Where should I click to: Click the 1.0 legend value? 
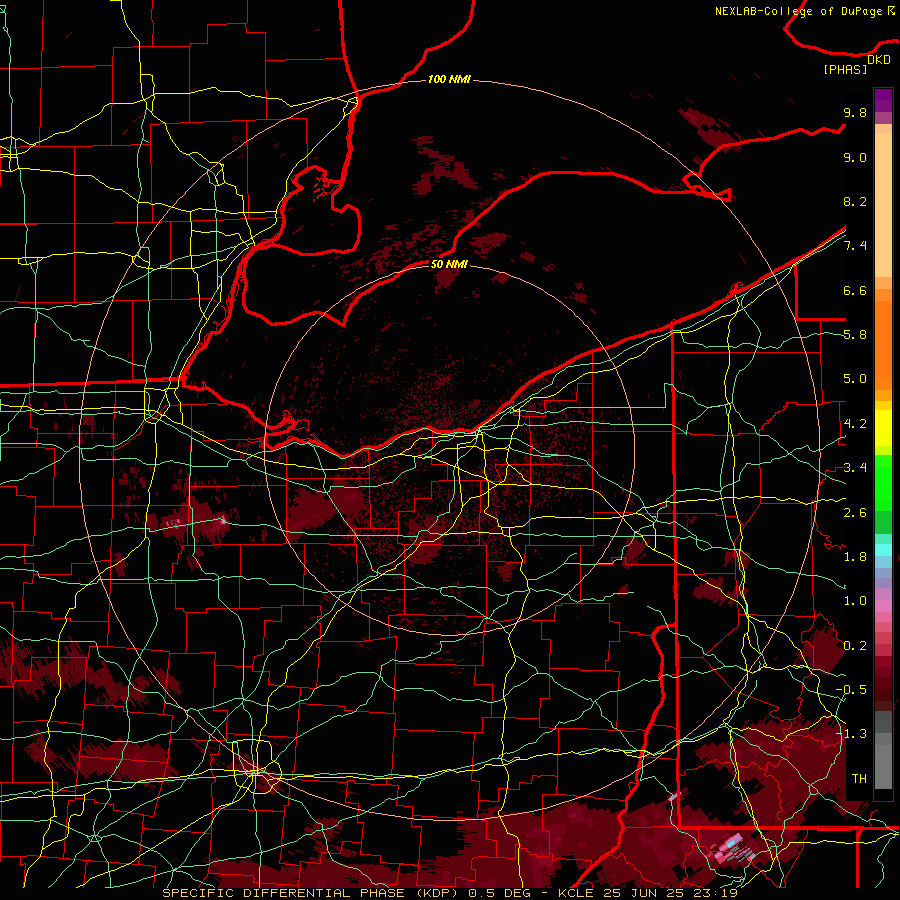[x=855, y=601]
